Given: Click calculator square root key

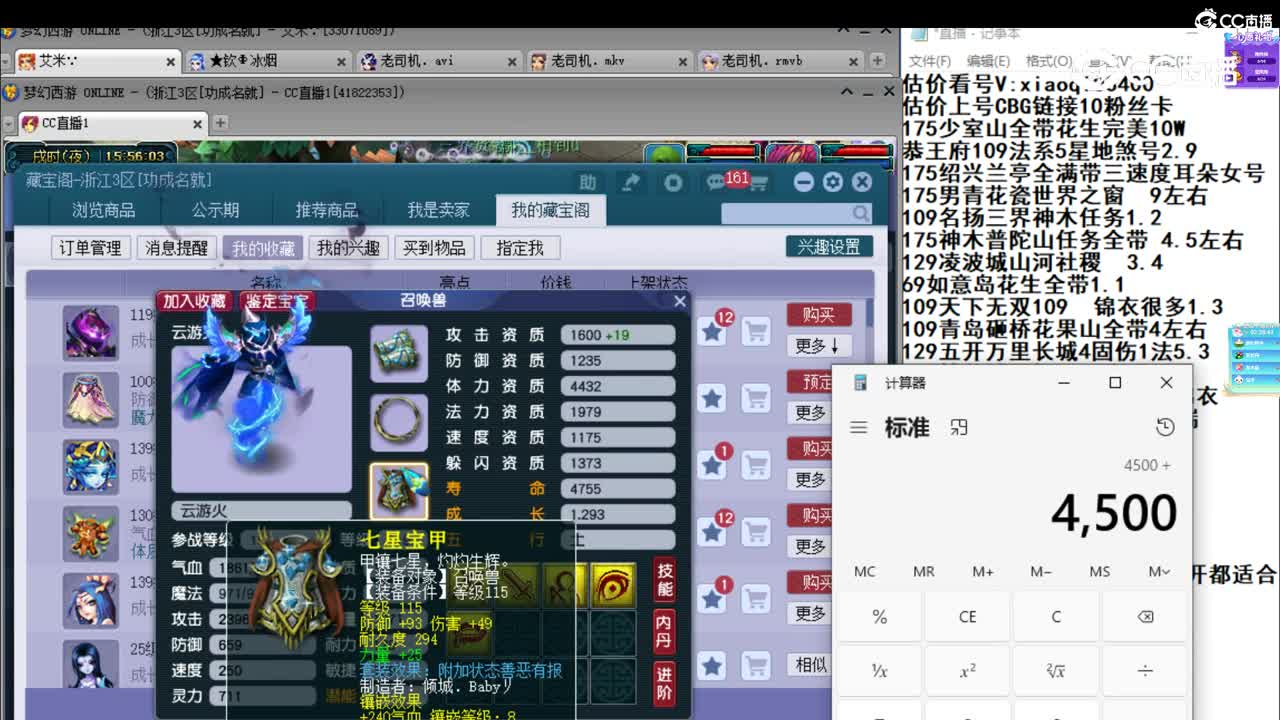Looking at the screenshot, I should tap(1056, 671).
